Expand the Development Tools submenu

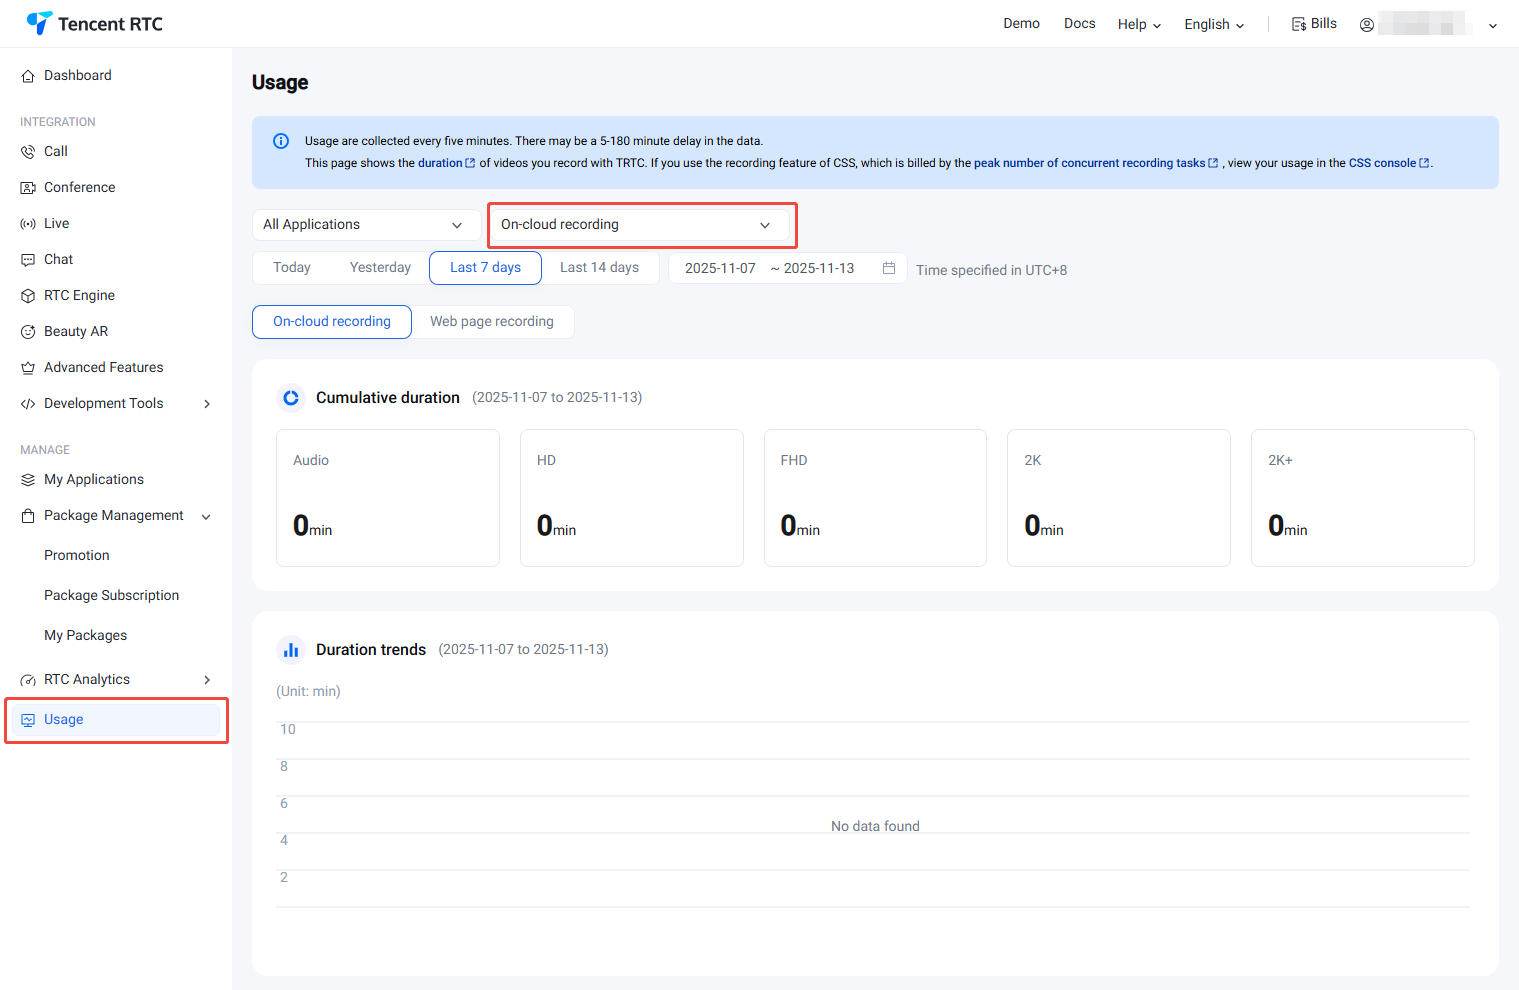point(207,404)
